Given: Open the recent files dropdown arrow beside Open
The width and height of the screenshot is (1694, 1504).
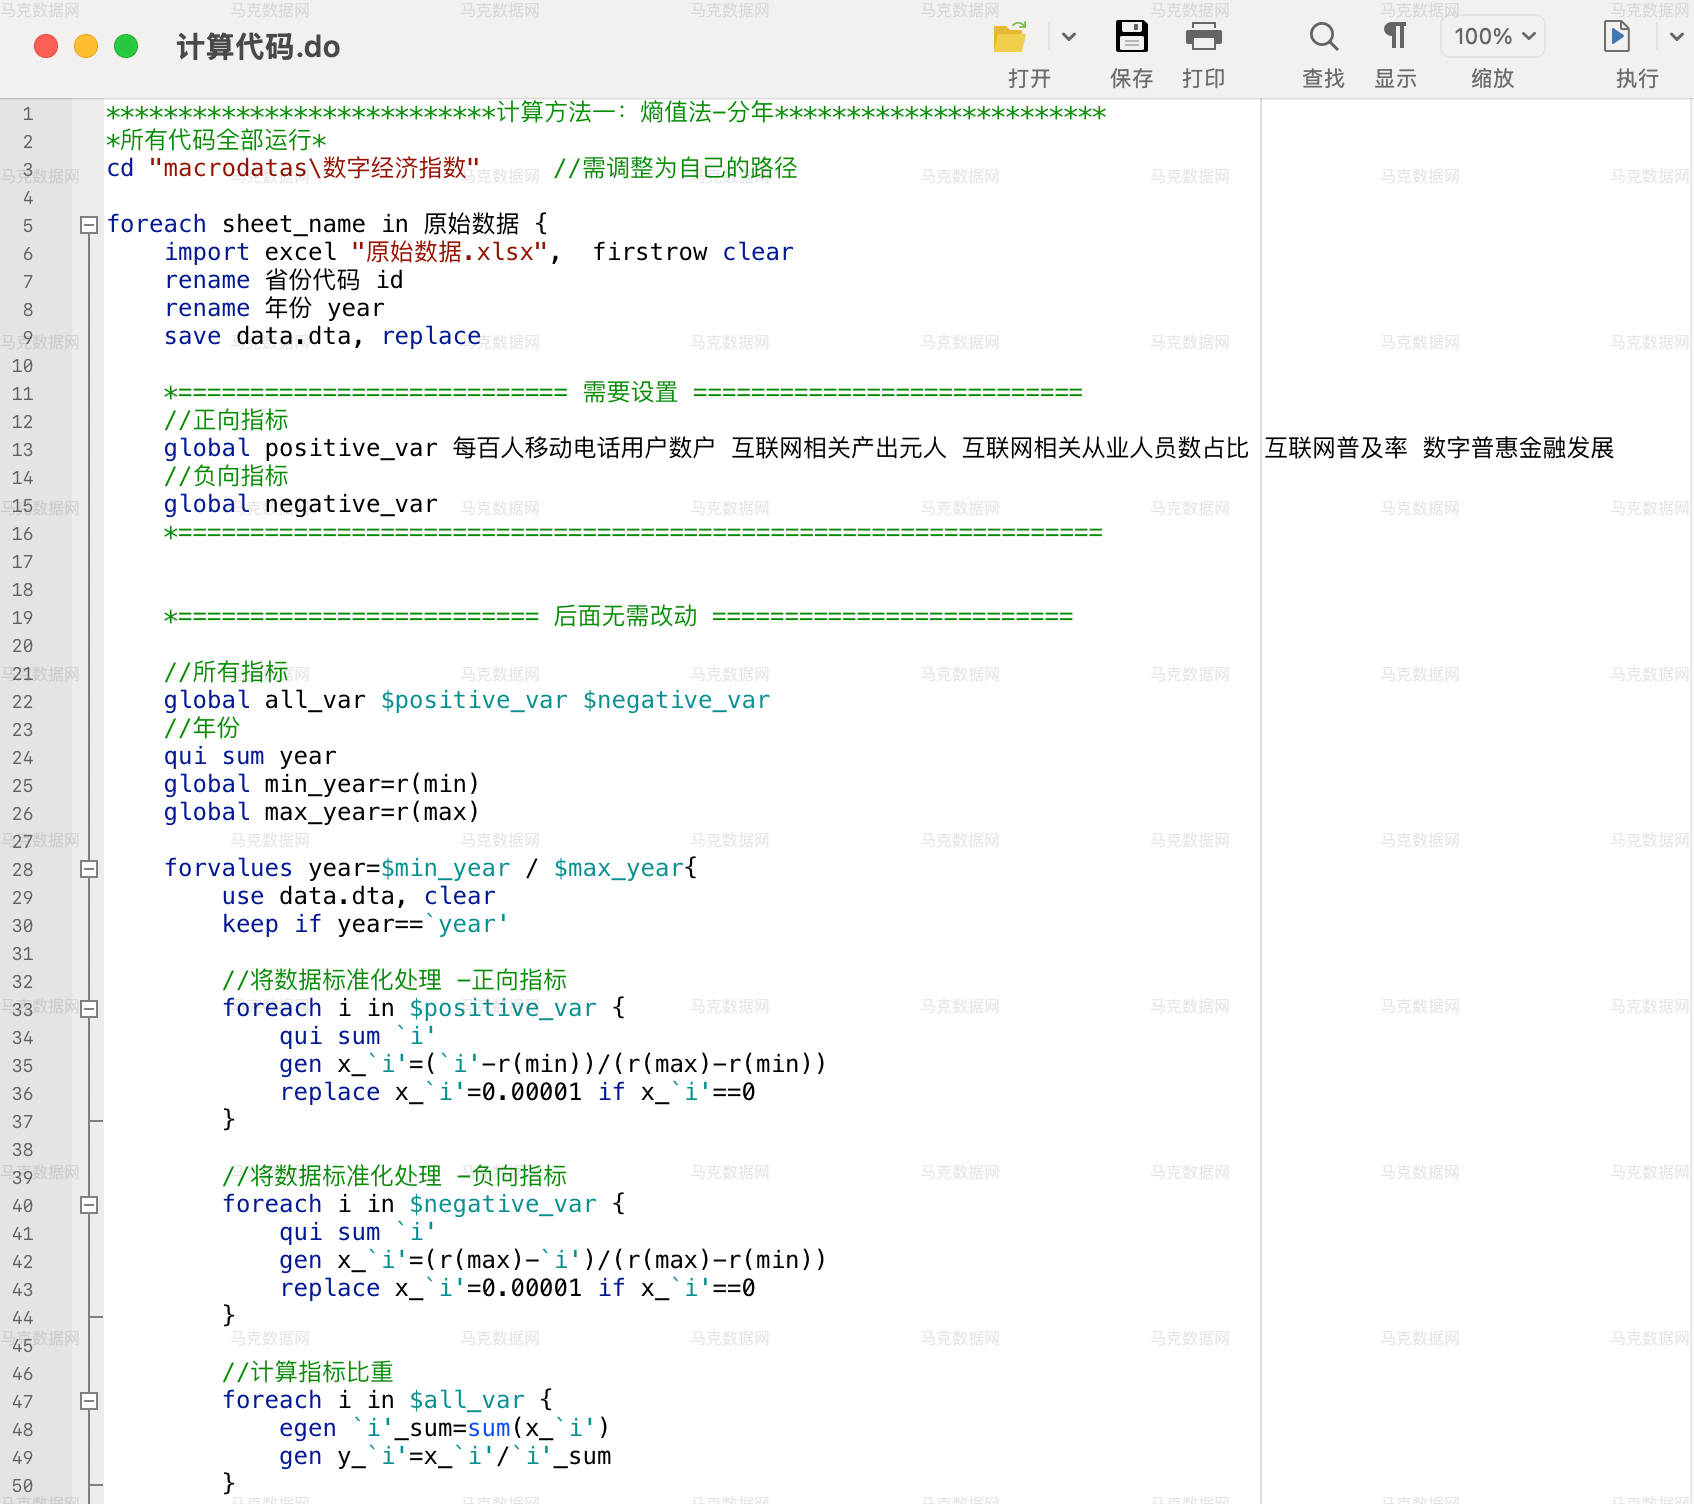Looking at the screenshot, I should click(x=1069, y=37).
